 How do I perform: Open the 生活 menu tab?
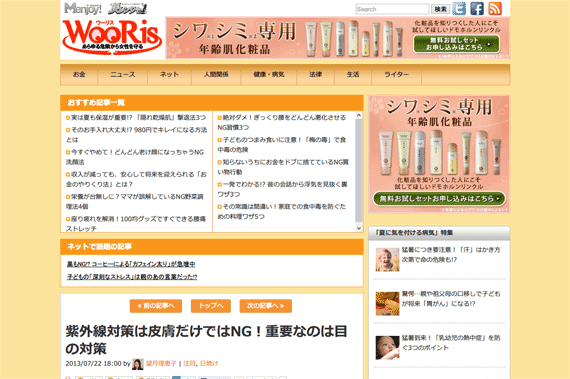[353, 74]
